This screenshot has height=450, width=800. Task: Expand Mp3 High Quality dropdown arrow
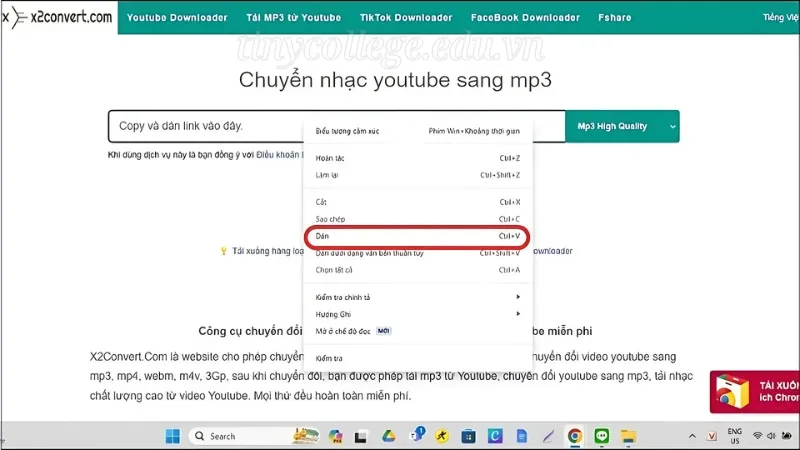pyautogui.click(x=672, y=126)
